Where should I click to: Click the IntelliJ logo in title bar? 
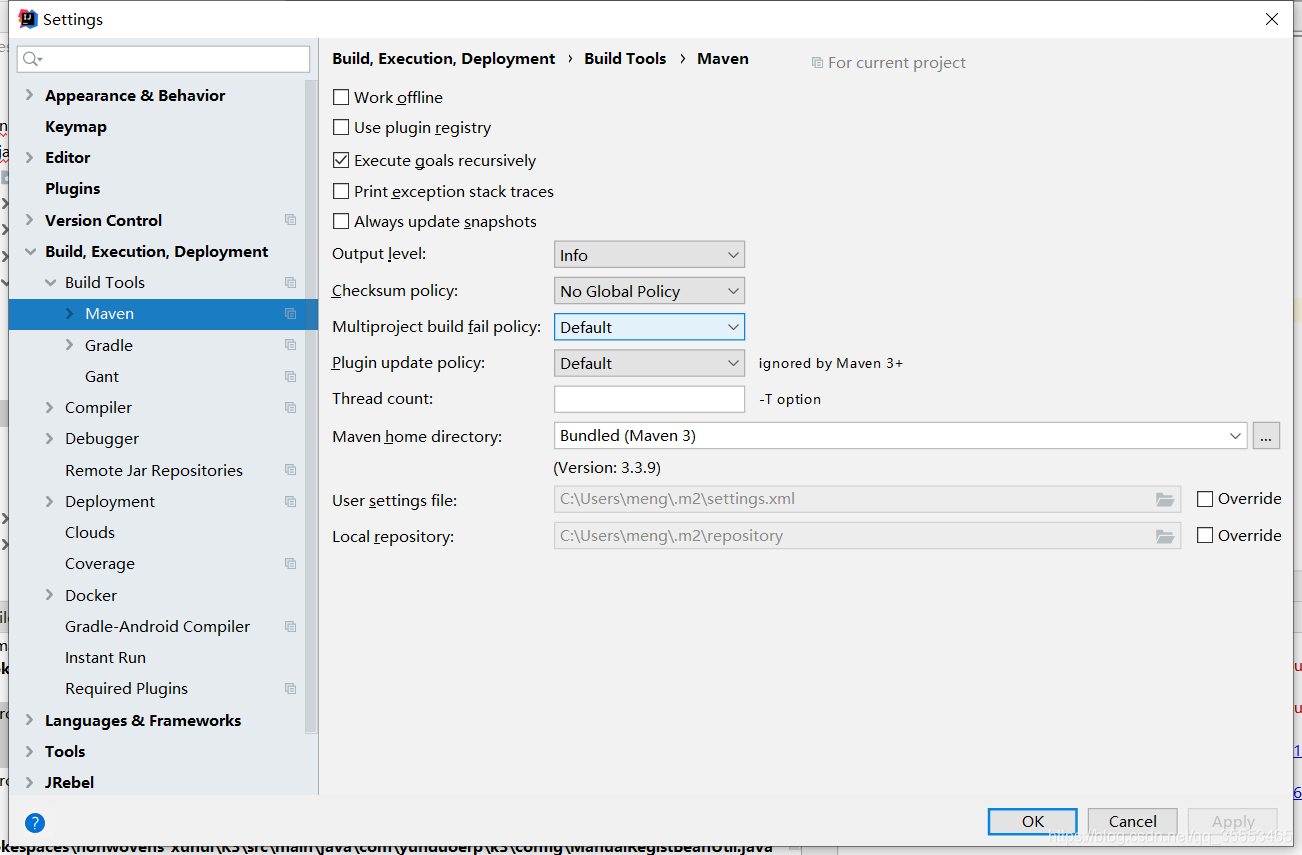pos(28,19)
